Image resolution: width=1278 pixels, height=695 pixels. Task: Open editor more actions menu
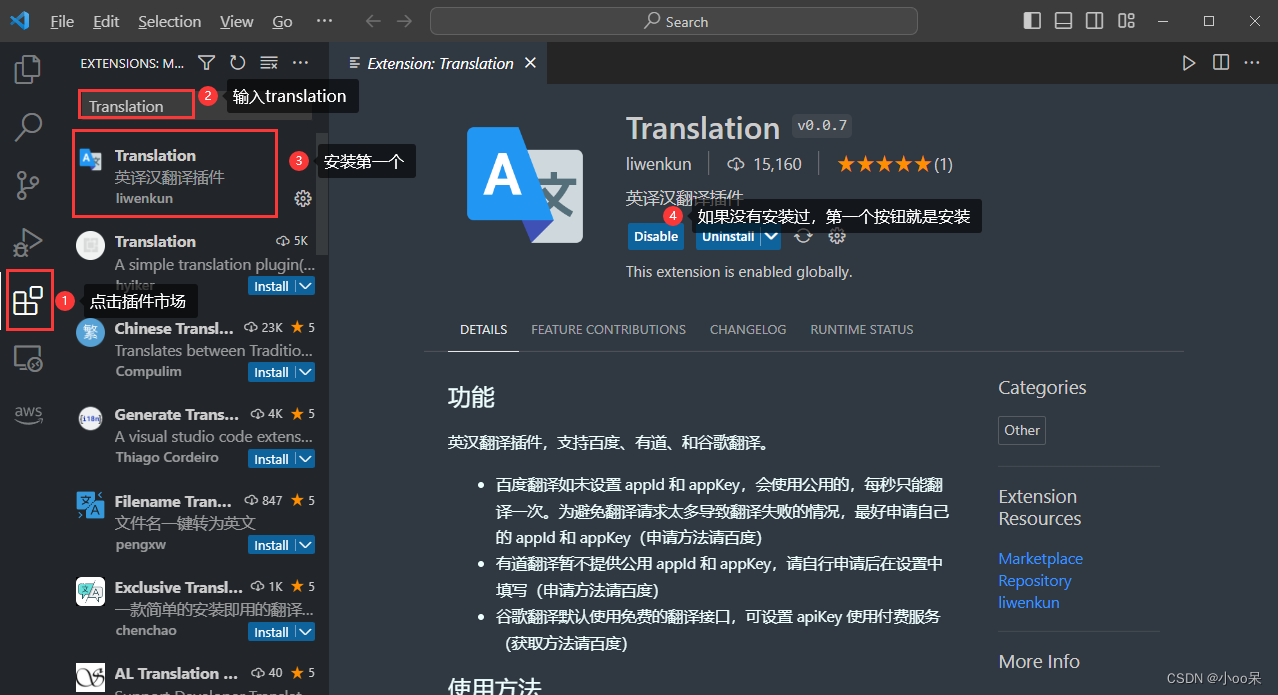coord(1252,63)
